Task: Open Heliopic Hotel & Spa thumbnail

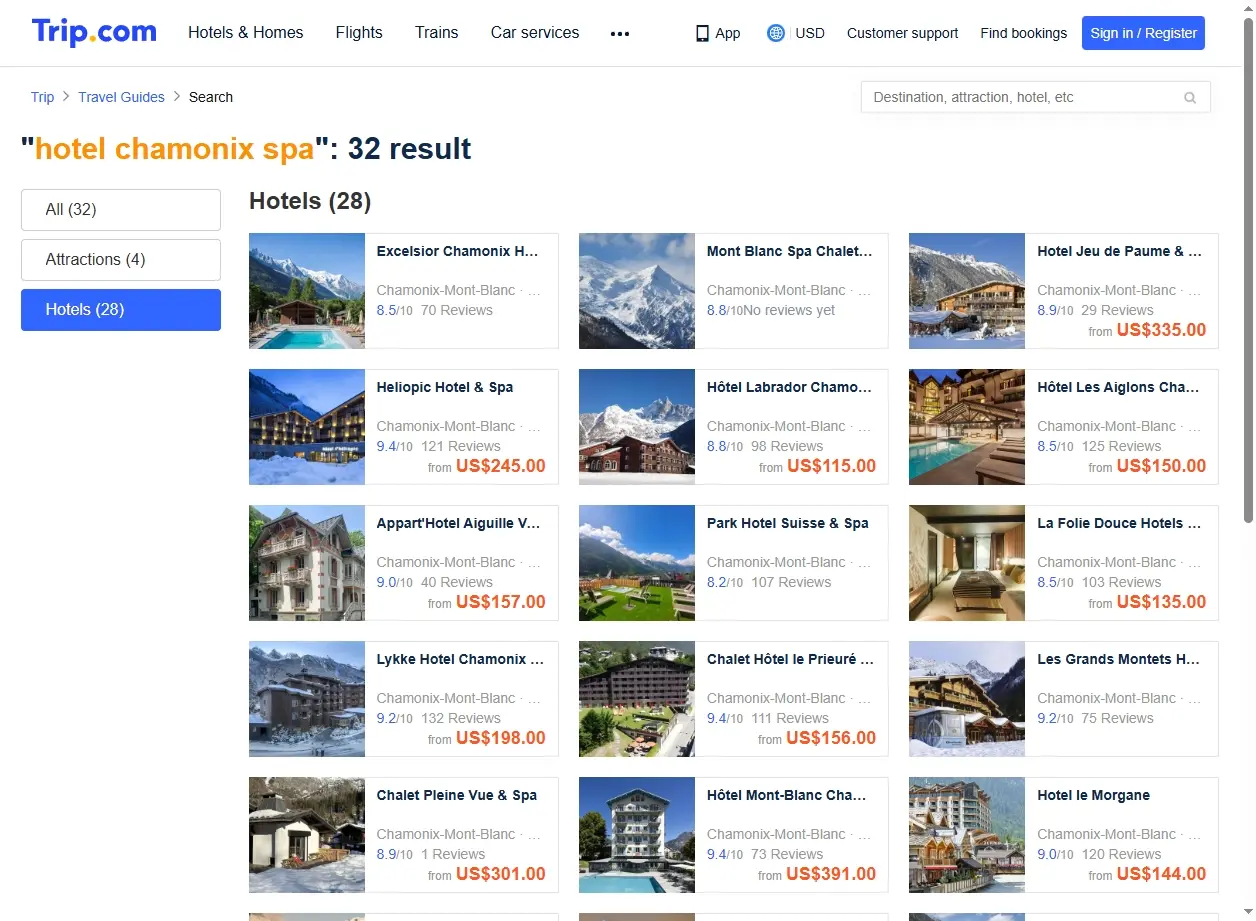Action: pyautogui.click(x=307, y=427)
